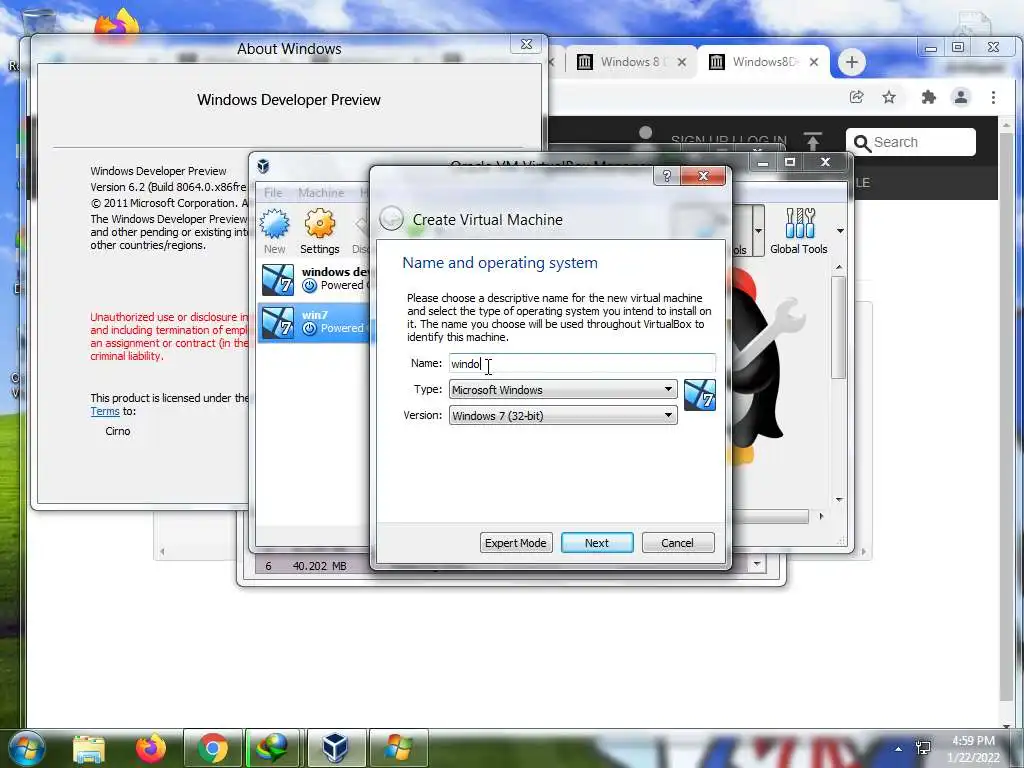Open File Explorer from taskbar

[89, 748]
